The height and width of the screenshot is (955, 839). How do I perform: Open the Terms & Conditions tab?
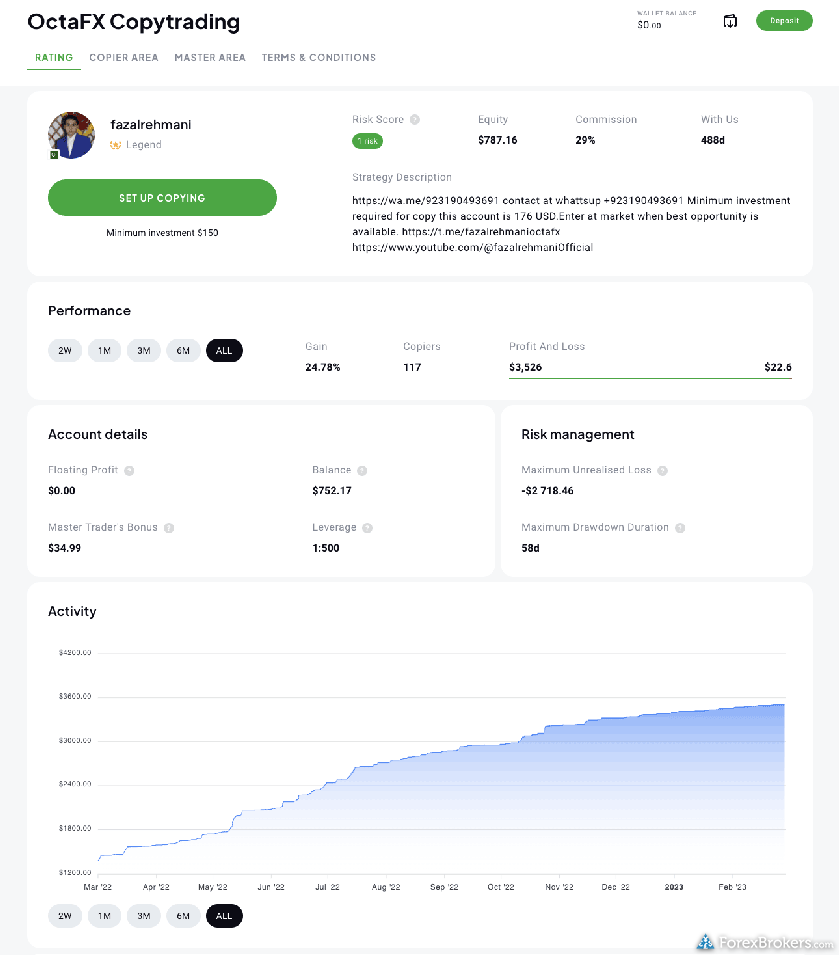coord(319,58)
